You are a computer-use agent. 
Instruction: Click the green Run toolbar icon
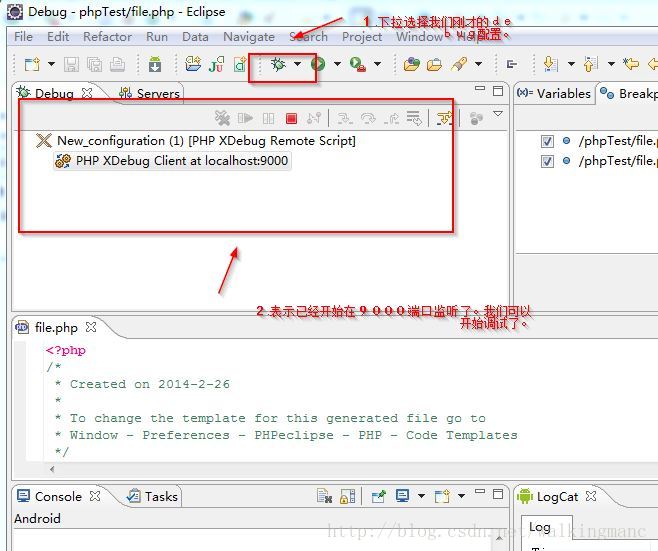318,64
